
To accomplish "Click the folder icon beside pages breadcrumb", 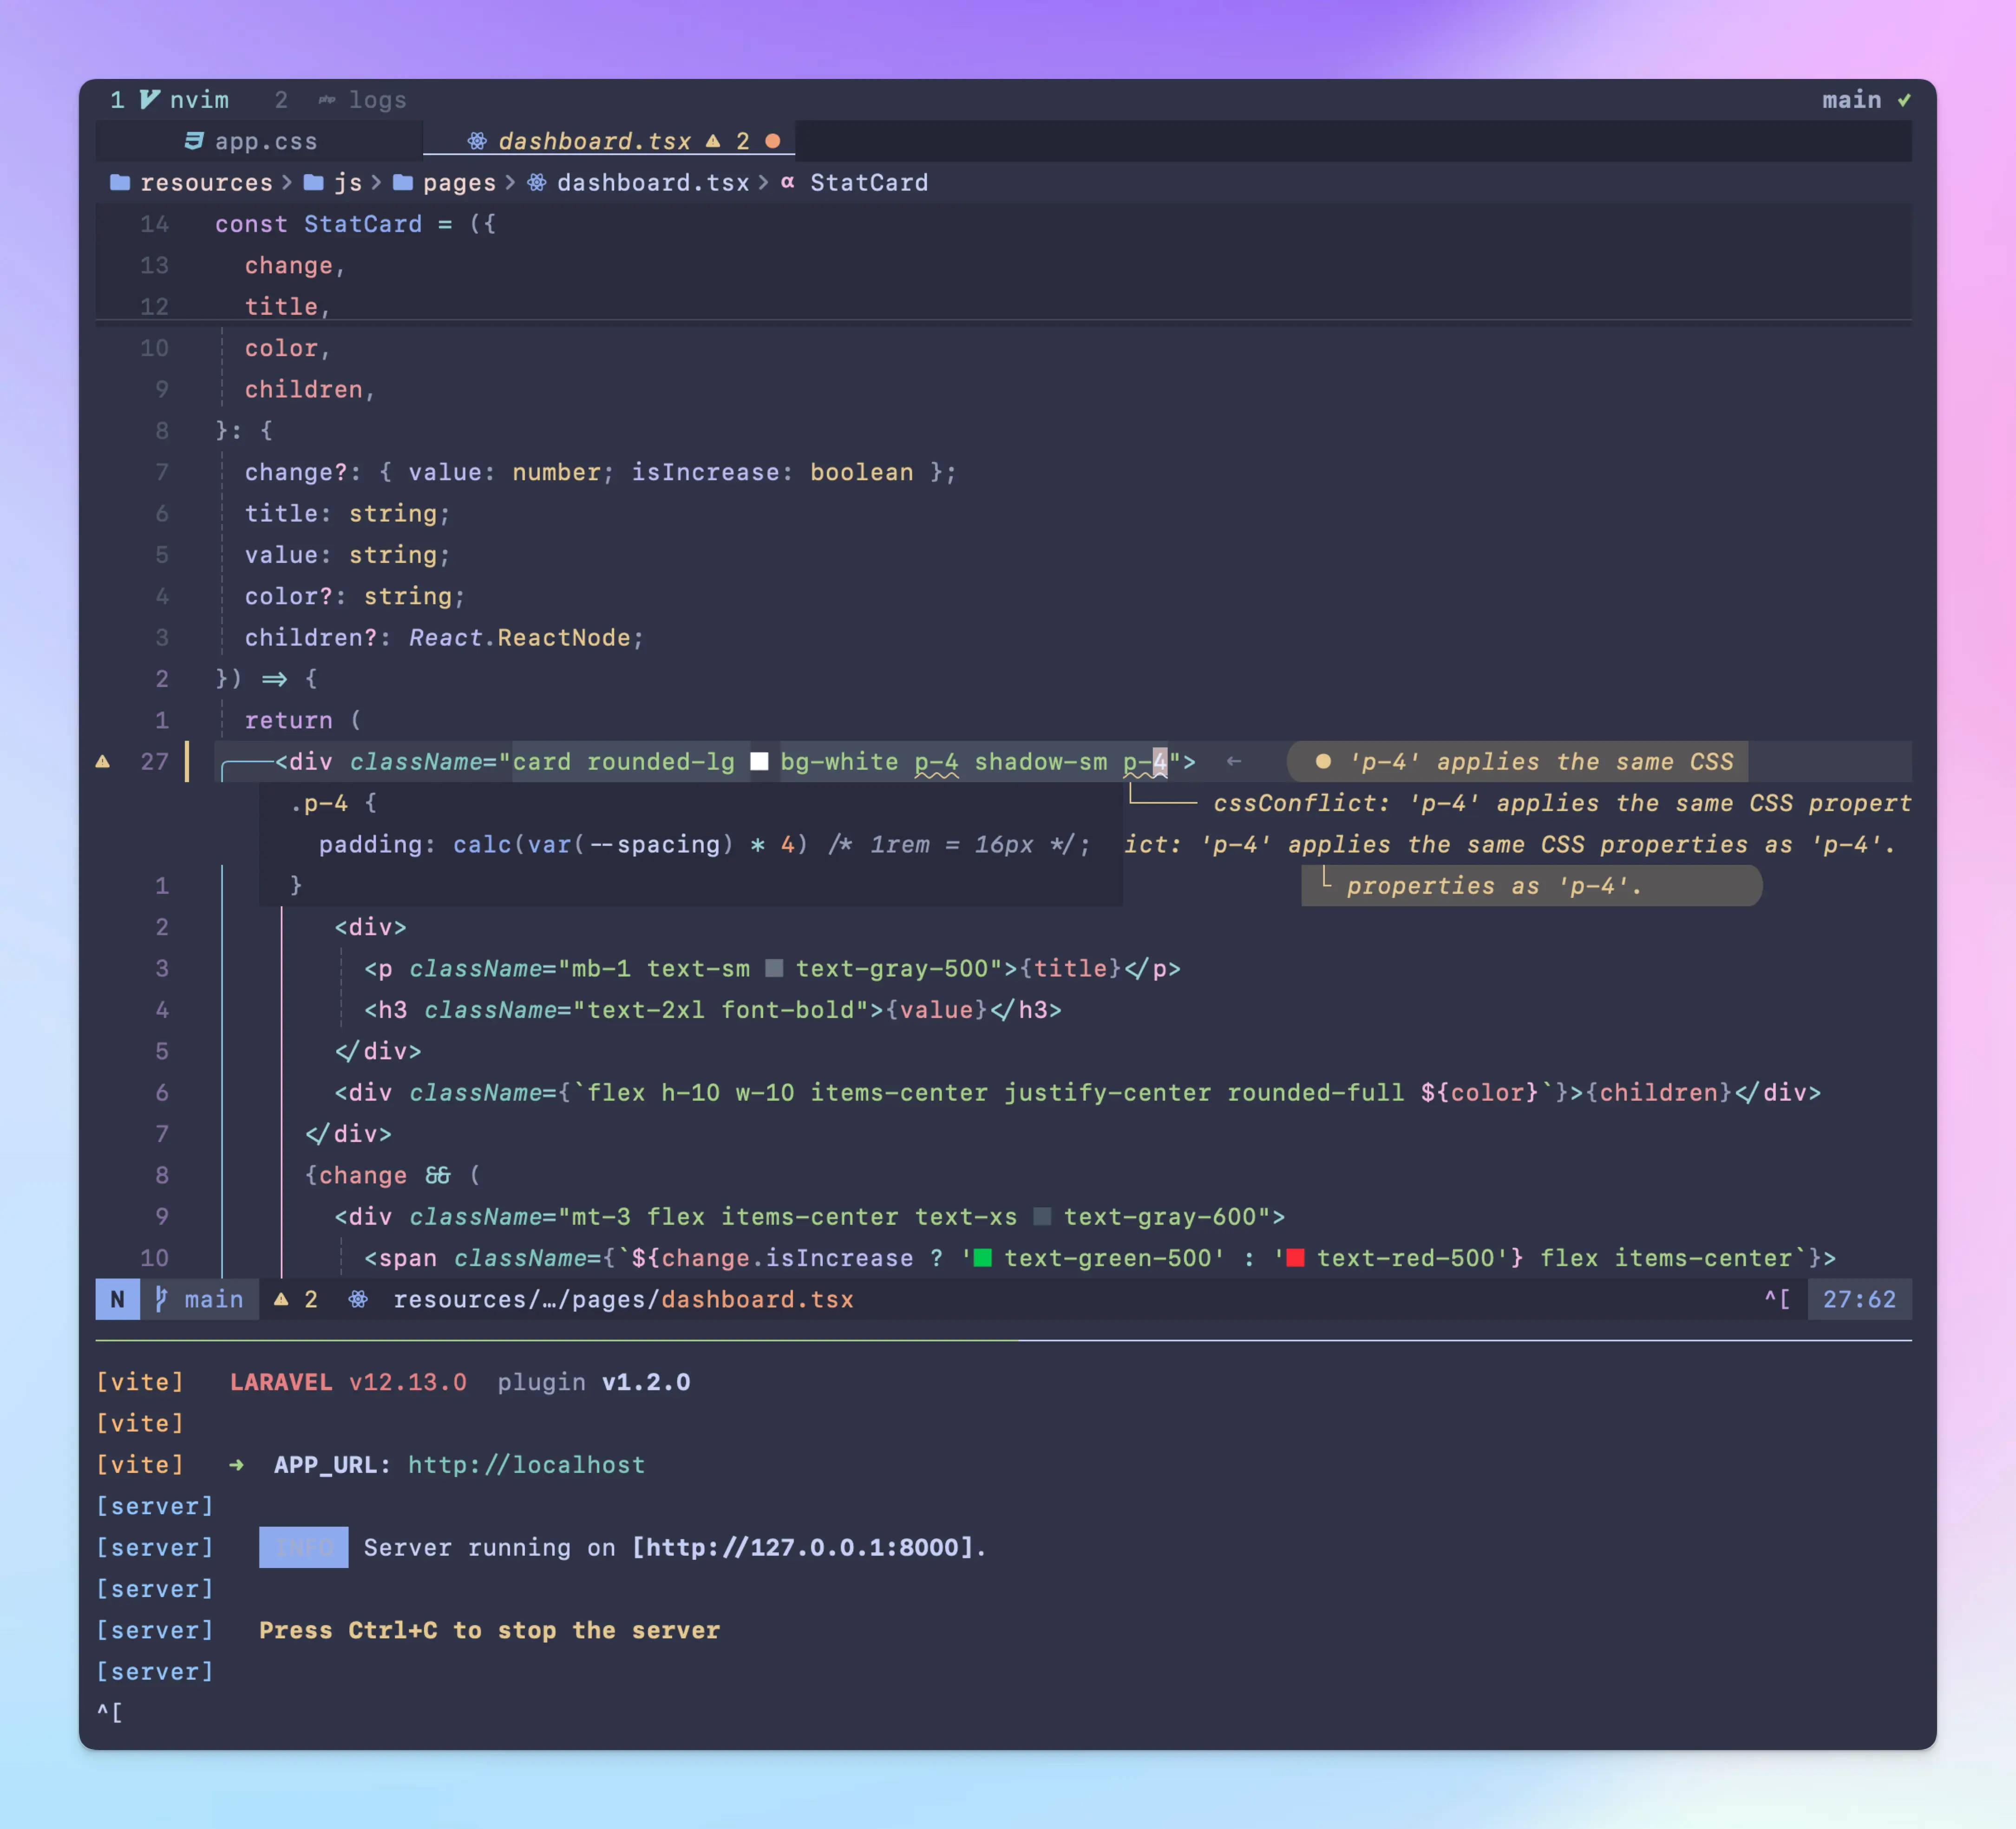I will [403, 182].
